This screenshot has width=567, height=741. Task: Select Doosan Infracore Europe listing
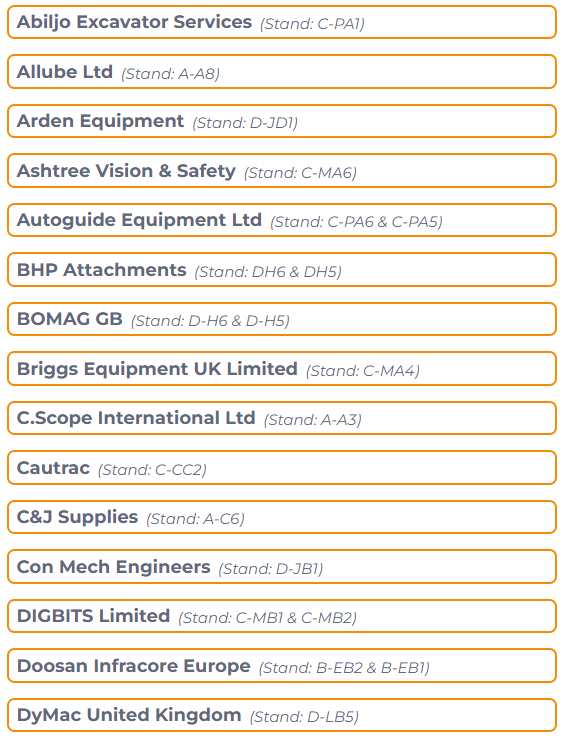point(282,666)
